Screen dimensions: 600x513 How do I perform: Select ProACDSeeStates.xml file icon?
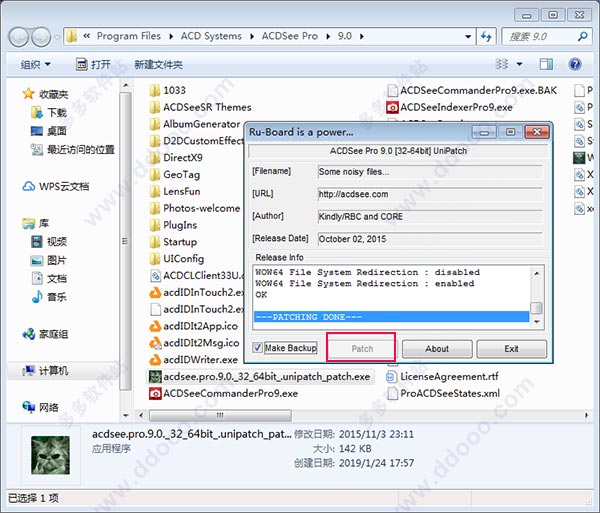coord(392,394)
